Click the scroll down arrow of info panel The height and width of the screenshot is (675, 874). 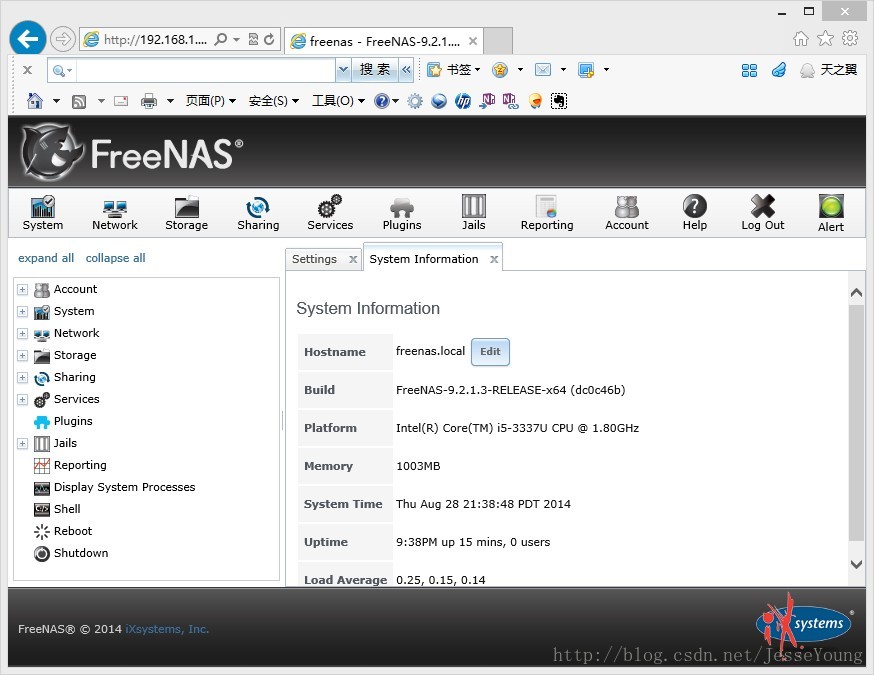857,564
